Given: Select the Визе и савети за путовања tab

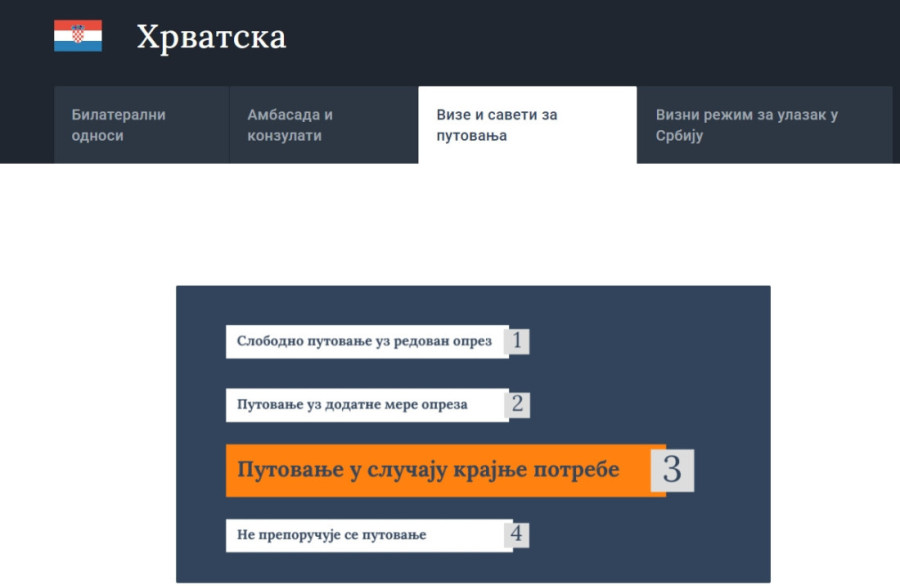Looking at the screenshot, I should pos(526,125).
